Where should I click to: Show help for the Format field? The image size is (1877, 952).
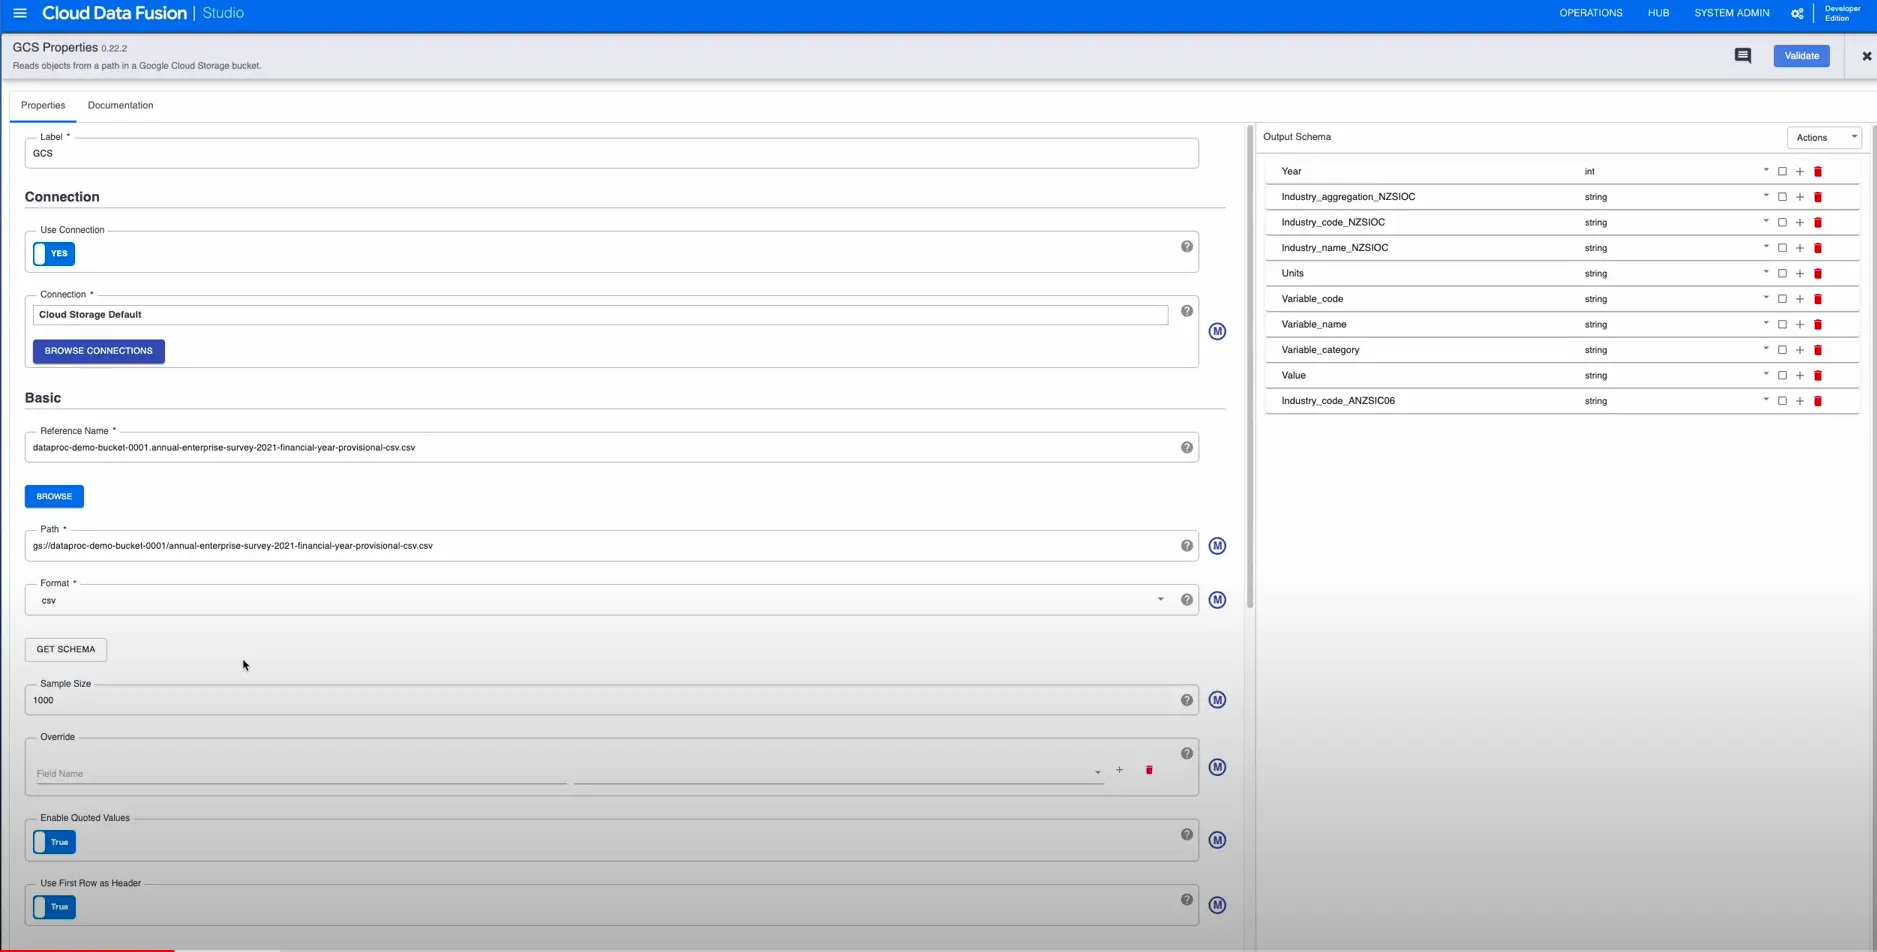1187,600
